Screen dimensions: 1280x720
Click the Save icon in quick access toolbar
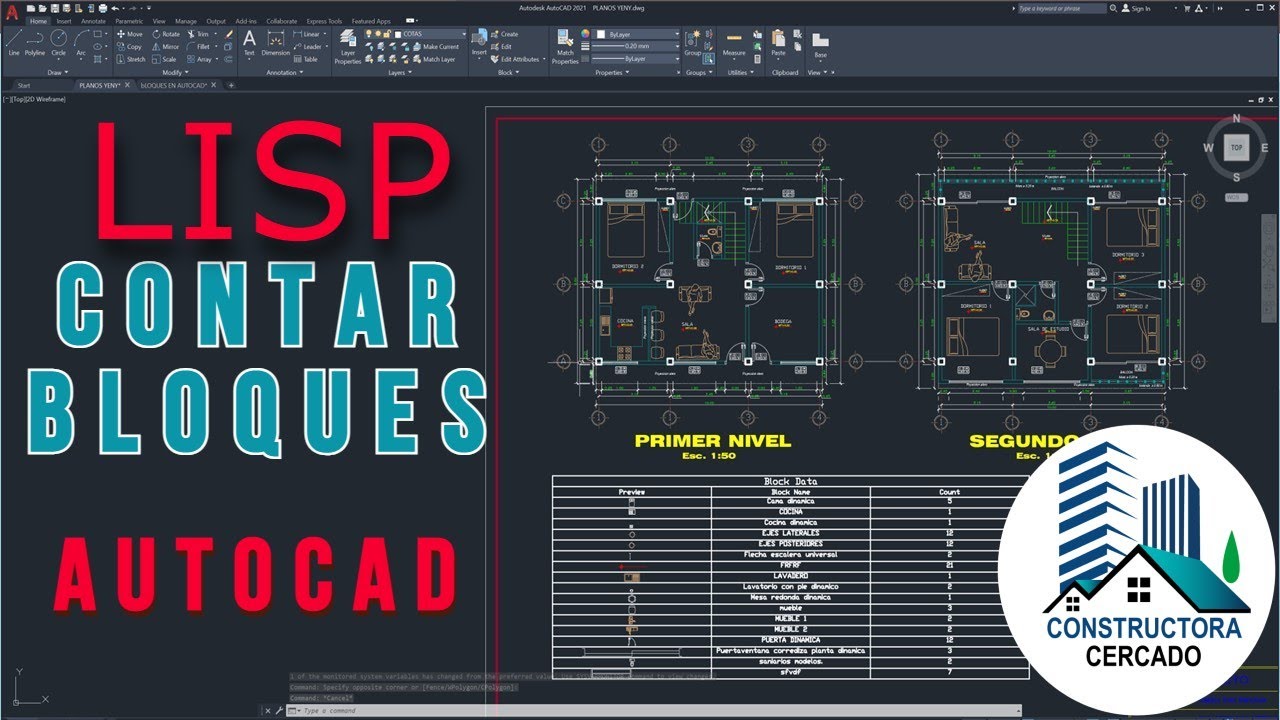(56, 8)
